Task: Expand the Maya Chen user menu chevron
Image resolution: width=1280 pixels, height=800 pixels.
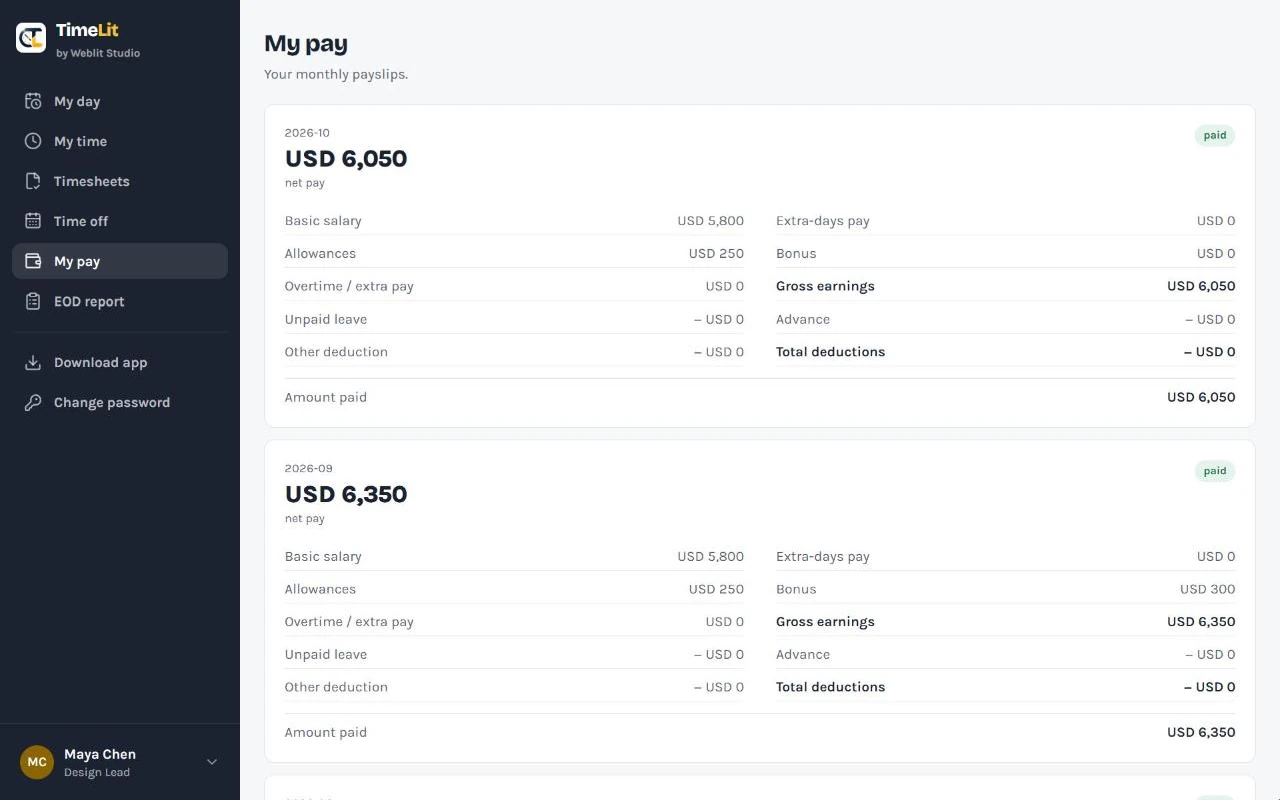Action: [212, 762]
